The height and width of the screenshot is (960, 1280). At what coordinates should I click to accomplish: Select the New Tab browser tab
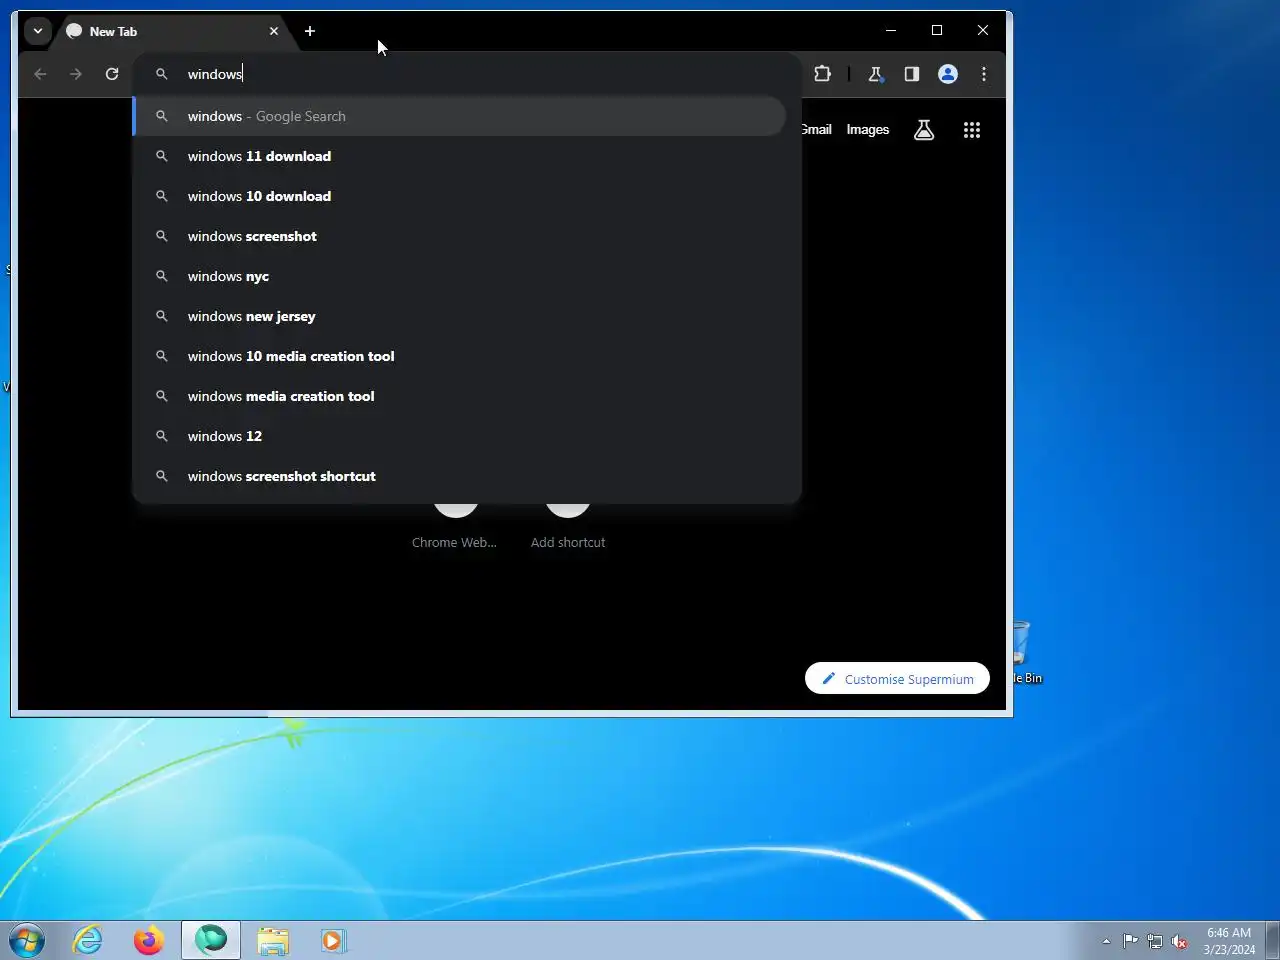(x=171, y=31)
